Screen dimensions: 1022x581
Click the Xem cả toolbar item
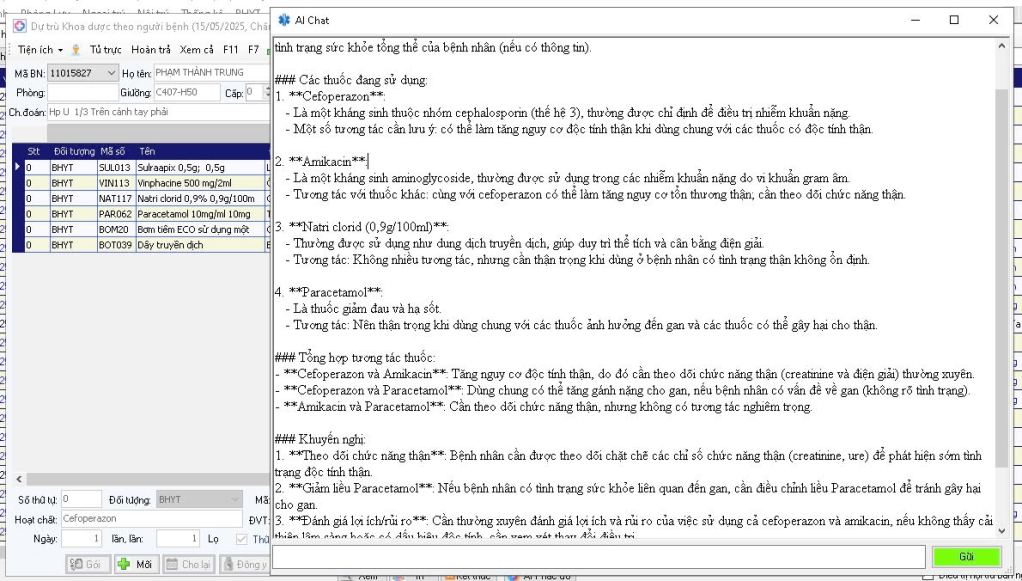196,50
